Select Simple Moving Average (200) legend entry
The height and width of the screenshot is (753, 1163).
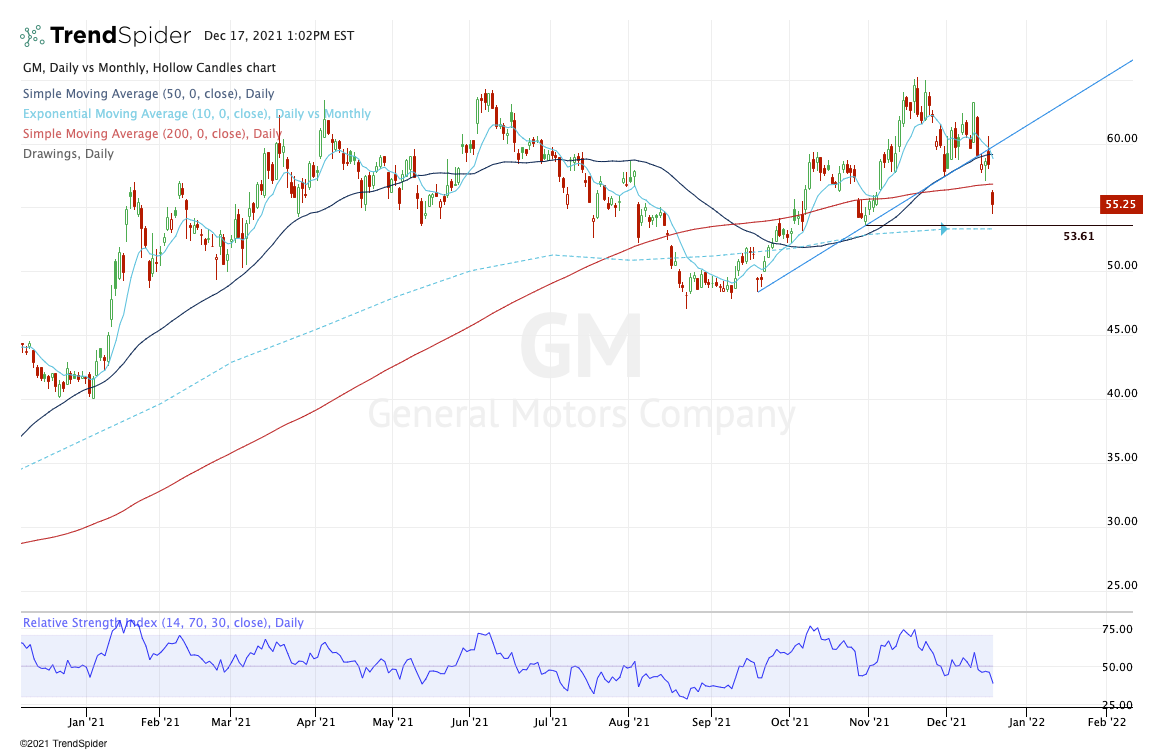[x=152, y=134]
